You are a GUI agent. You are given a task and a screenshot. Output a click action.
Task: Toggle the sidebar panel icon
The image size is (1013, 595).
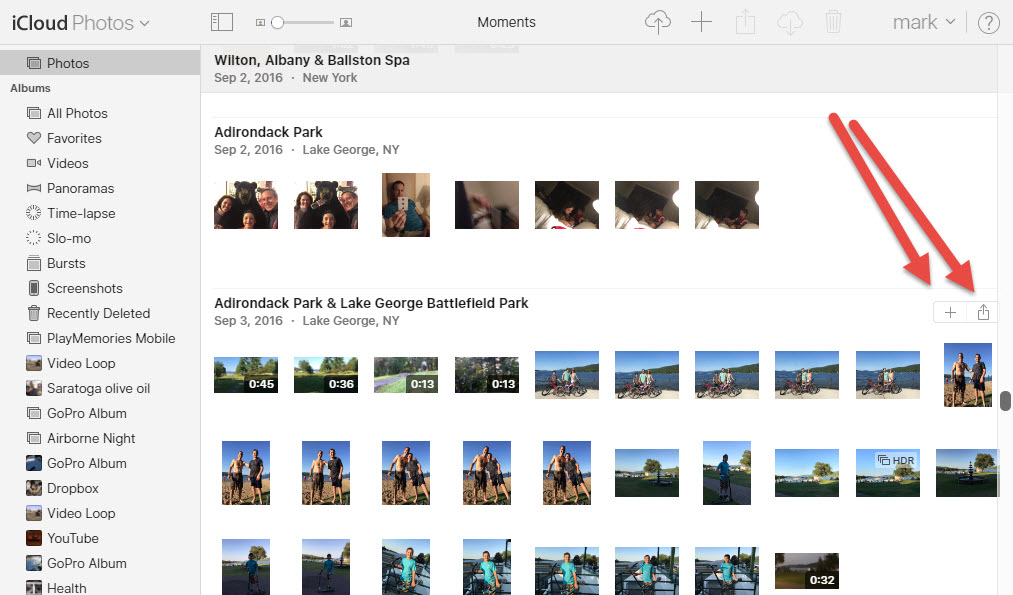222,22
